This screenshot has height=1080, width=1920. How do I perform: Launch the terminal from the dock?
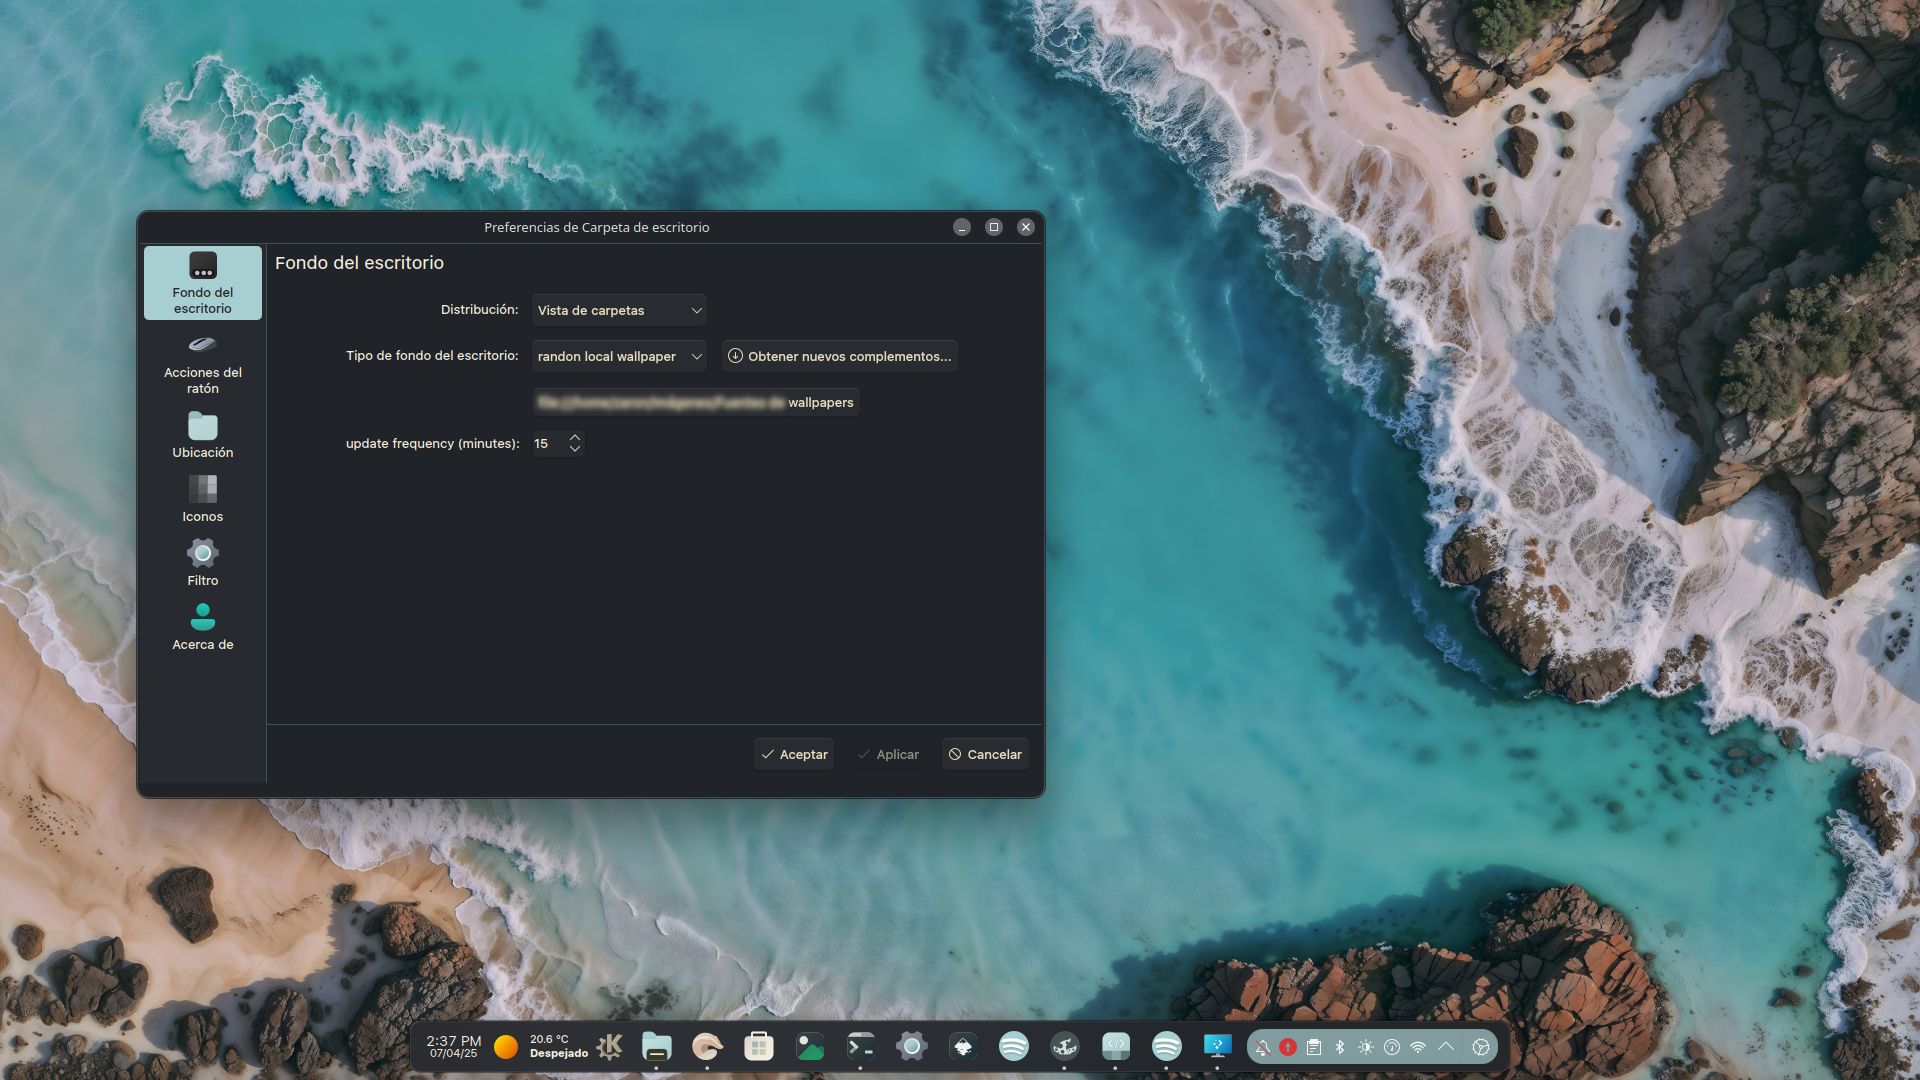click(861, 1046)
